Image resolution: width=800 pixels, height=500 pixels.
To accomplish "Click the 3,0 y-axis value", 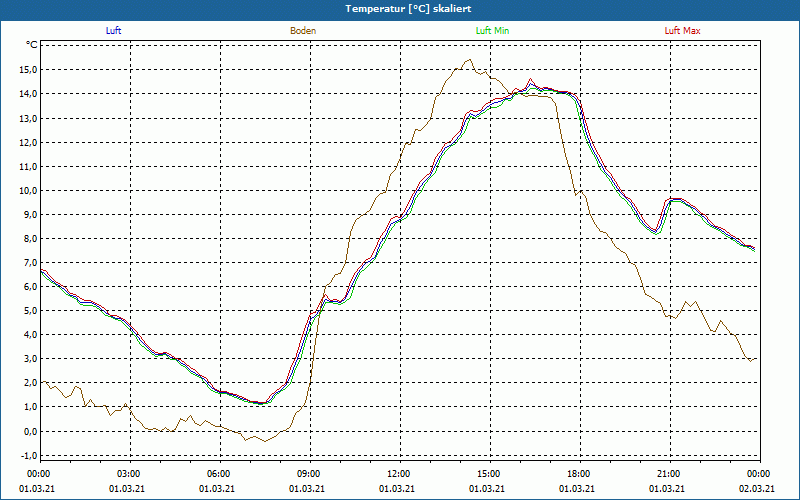I will click(31, 358).
